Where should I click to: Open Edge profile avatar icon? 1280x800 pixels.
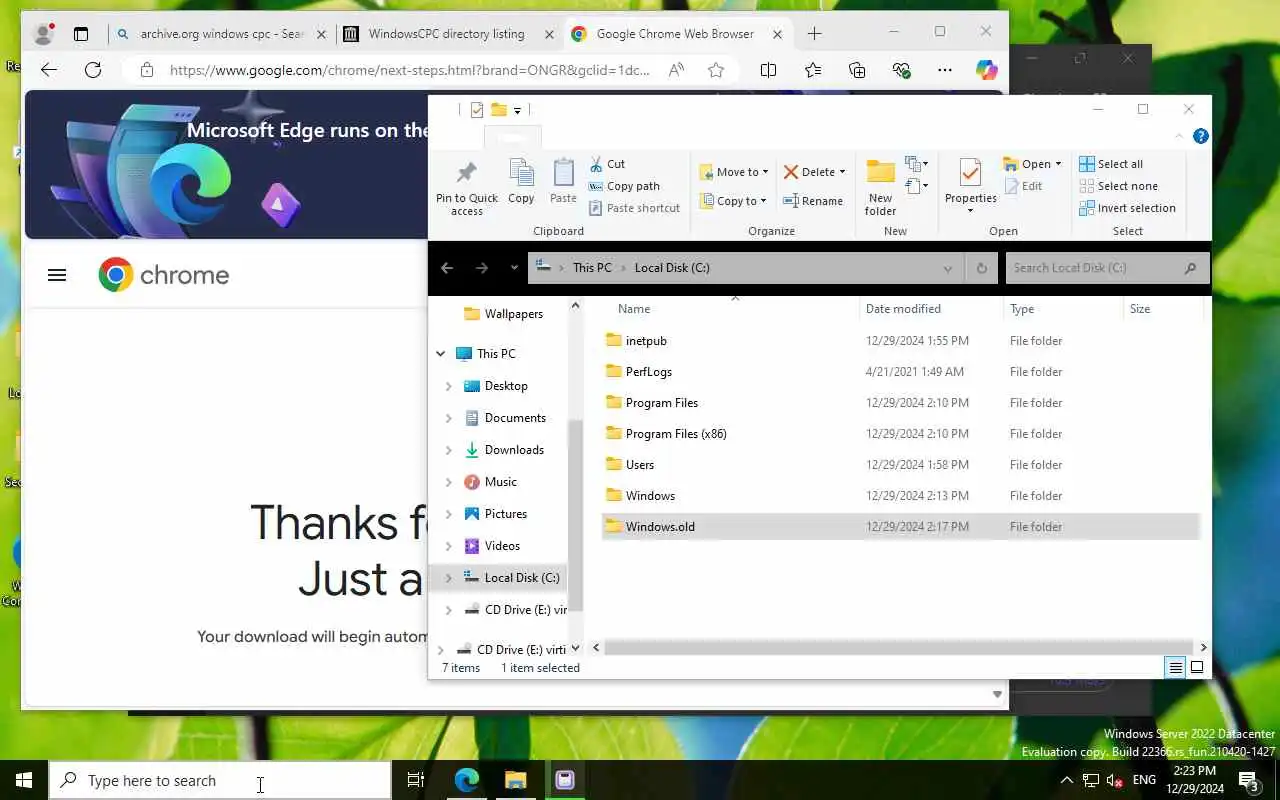click(x=43, y=34)
